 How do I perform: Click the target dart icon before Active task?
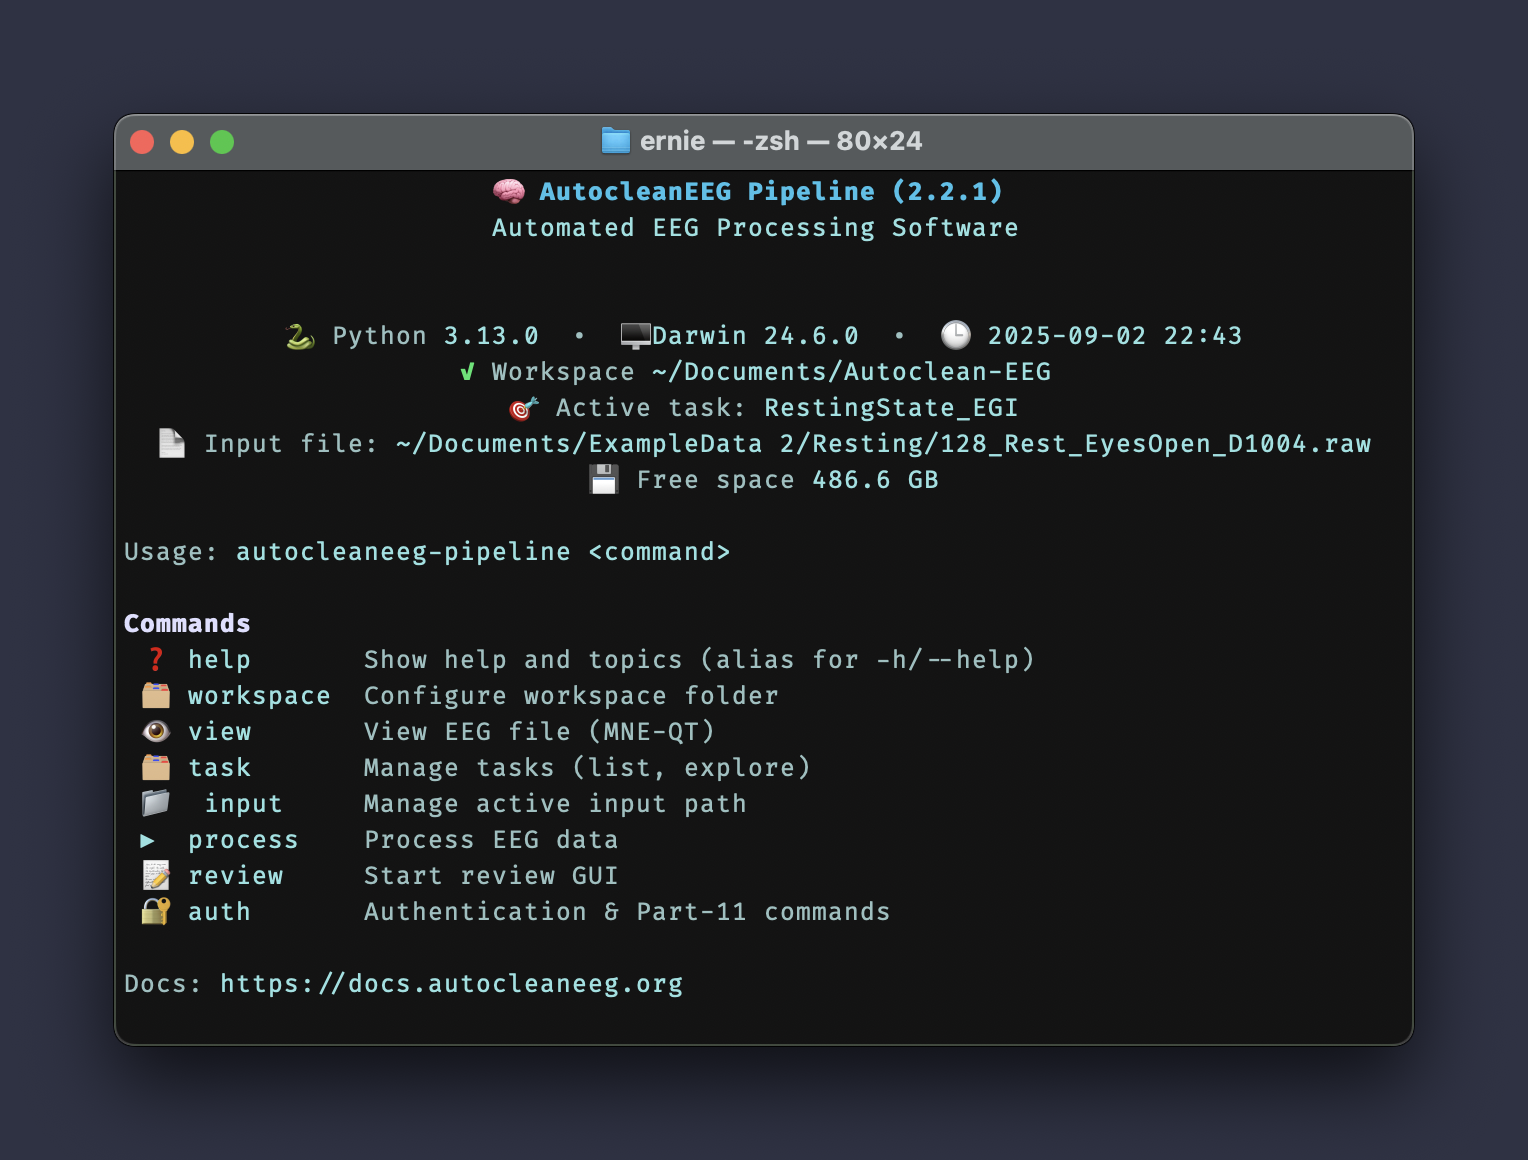(524, 408)
